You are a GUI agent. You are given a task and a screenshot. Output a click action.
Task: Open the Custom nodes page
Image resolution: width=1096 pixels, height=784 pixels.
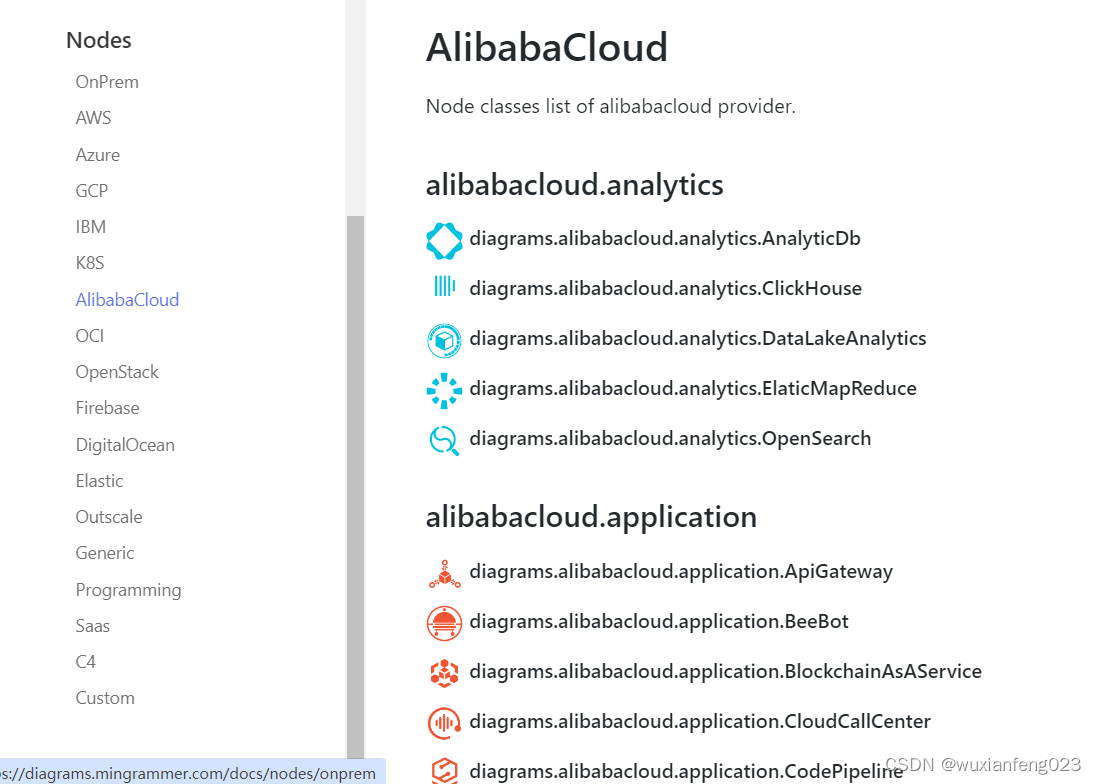(x=105, y=697)
